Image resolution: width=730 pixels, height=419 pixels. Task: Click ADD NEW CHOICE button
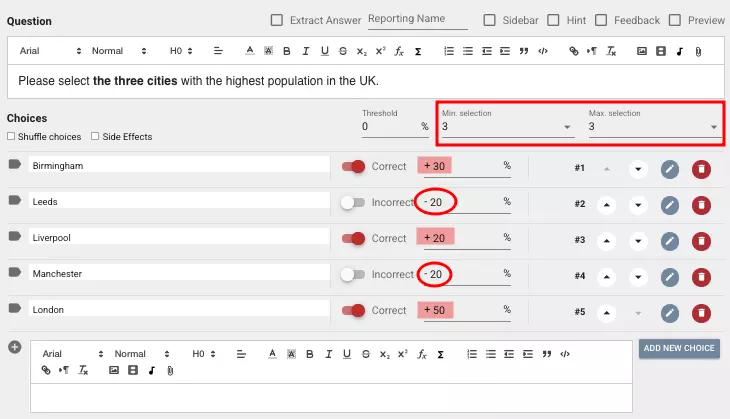pos(679,348)
